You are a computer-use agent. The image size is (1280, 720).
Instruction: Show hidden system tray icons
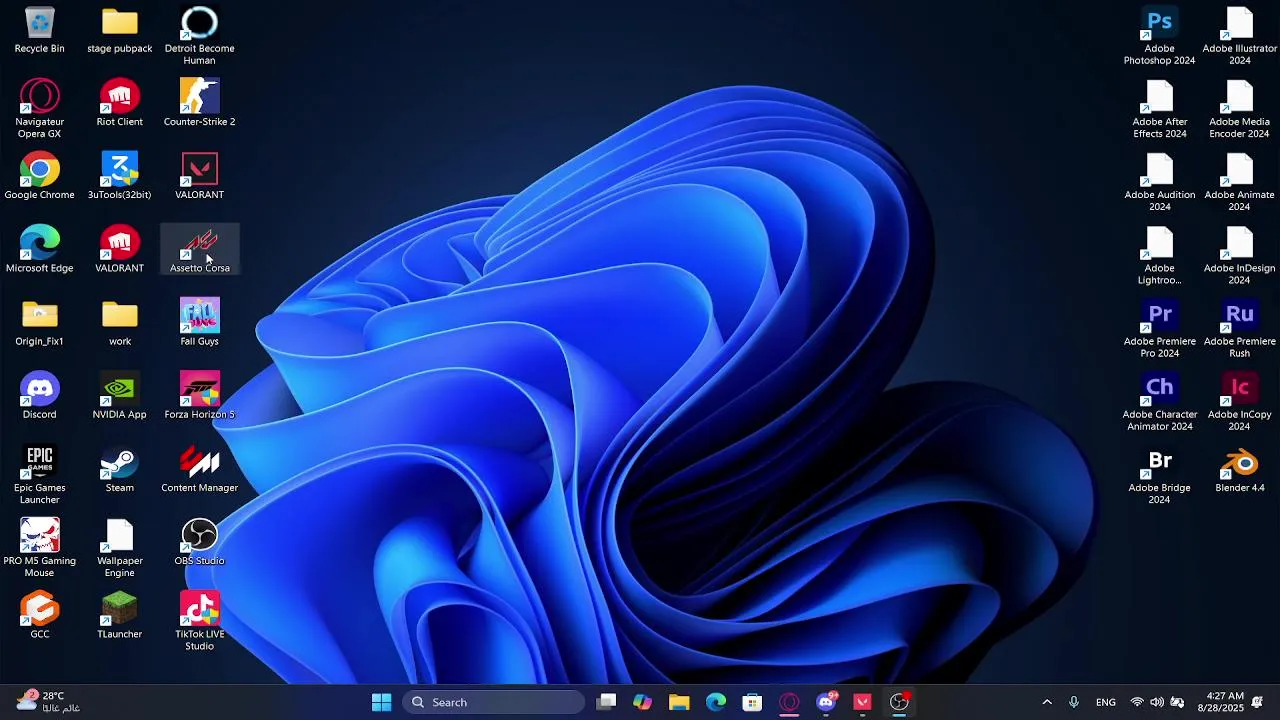click(x=1047, y=702)
